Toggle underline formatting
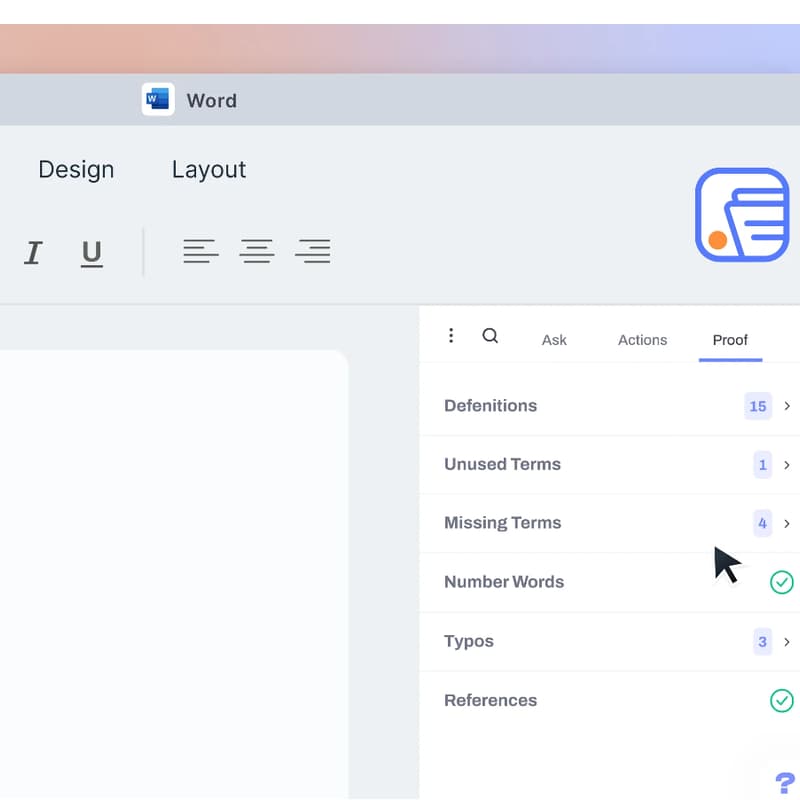 pos(92,253)
